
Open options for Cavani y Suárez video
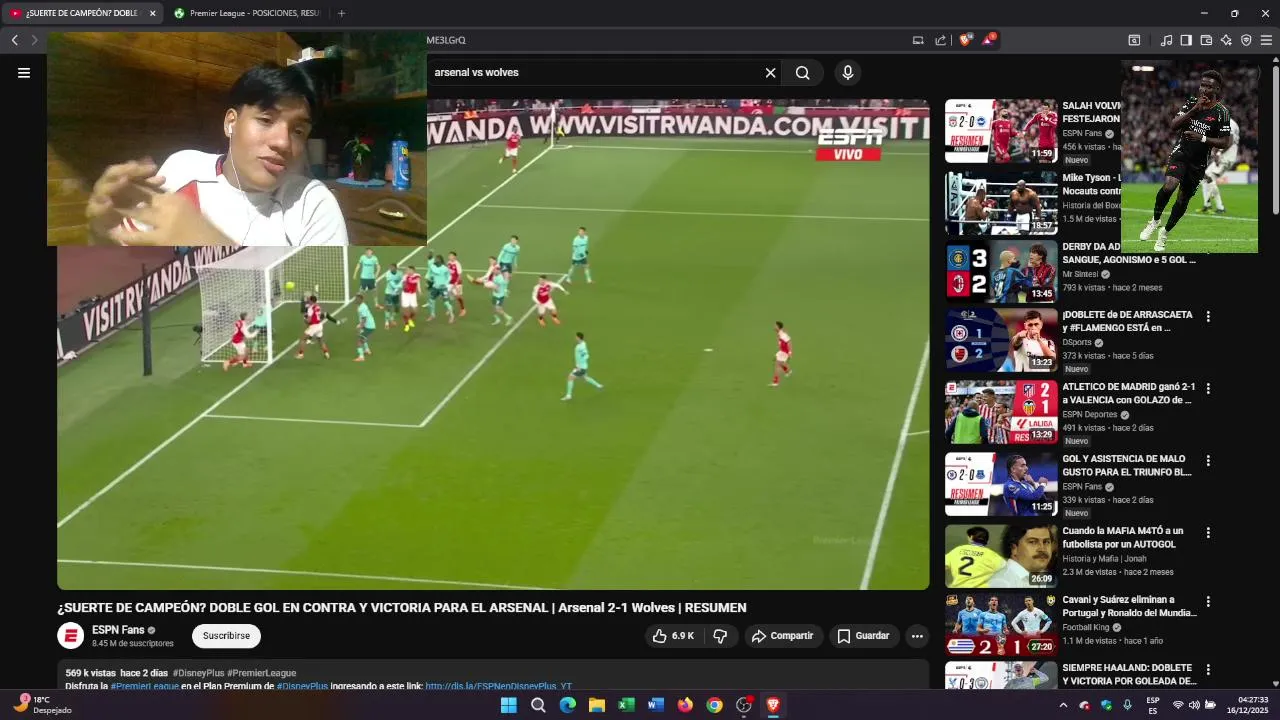tap(1208, 602)
